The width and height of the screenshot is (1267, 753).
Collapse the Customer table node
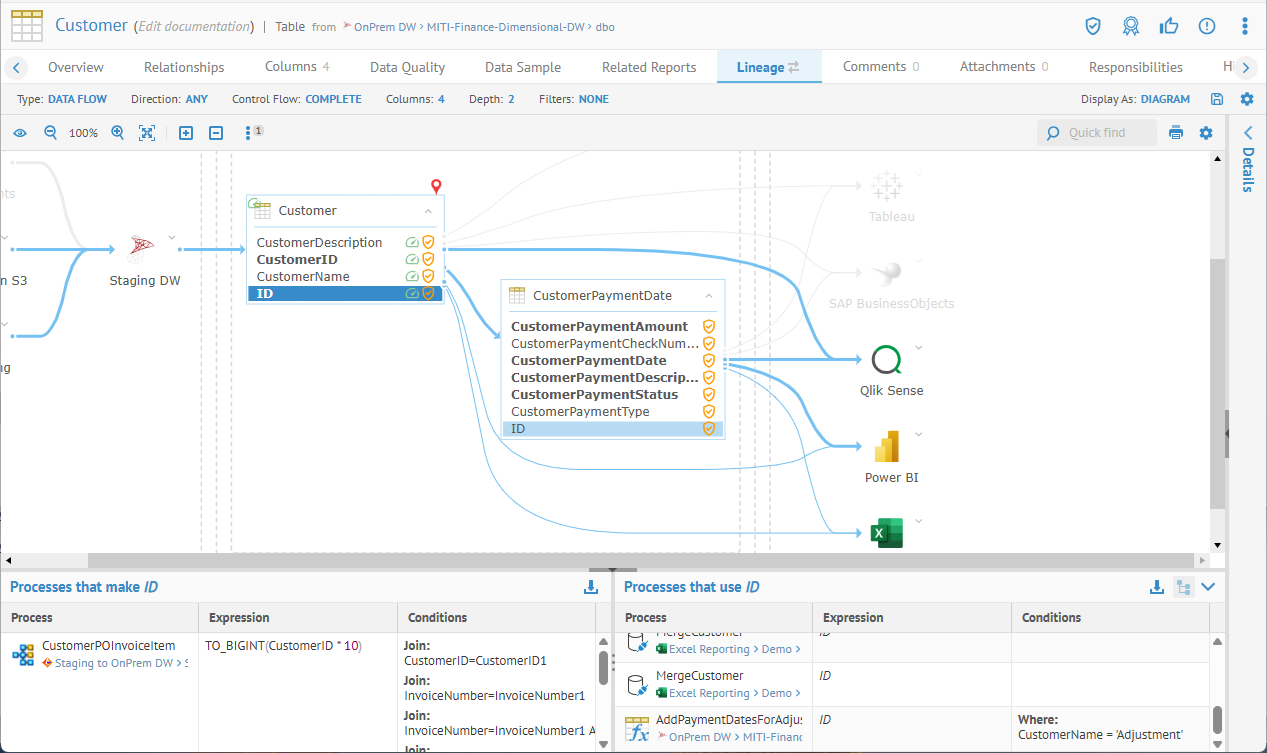428,211
